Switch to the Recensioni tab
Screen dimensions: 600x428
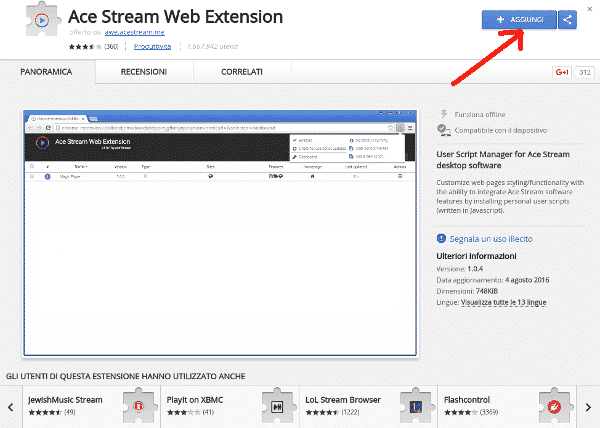(144, 72)
